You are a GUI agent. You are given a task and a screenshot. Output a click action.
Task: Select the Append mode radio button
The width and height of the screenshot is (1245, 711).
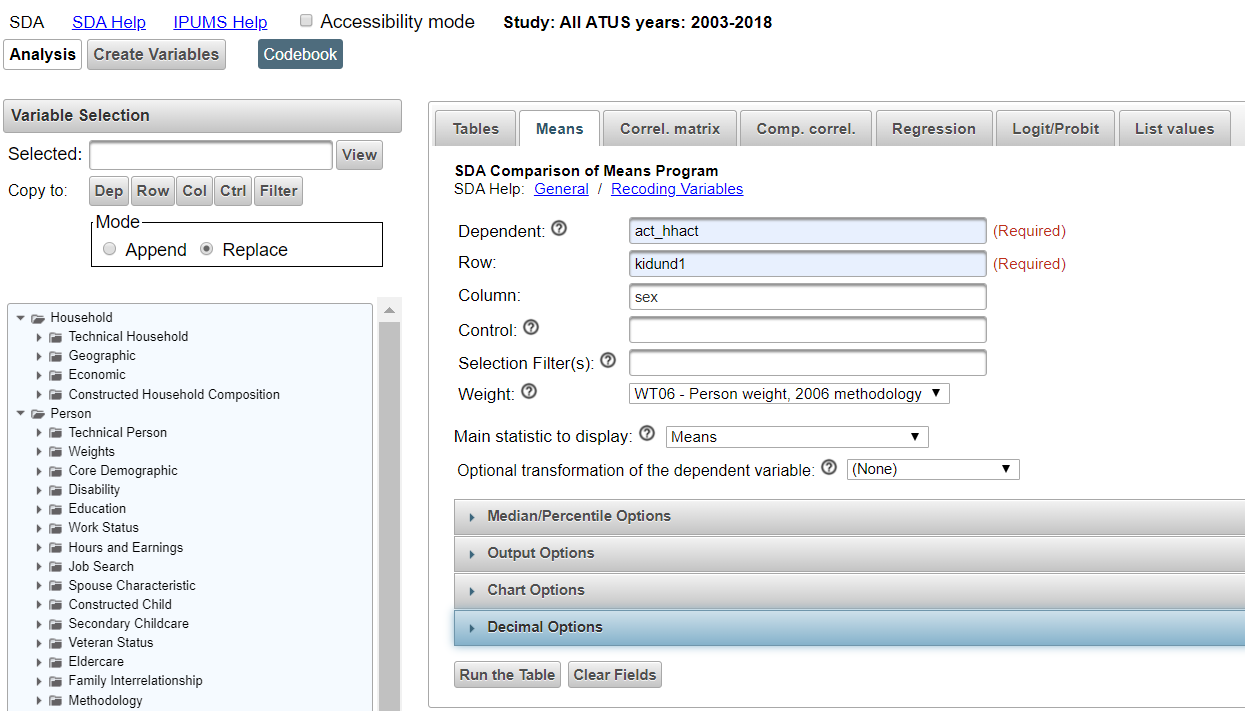[x=110, y=249]
